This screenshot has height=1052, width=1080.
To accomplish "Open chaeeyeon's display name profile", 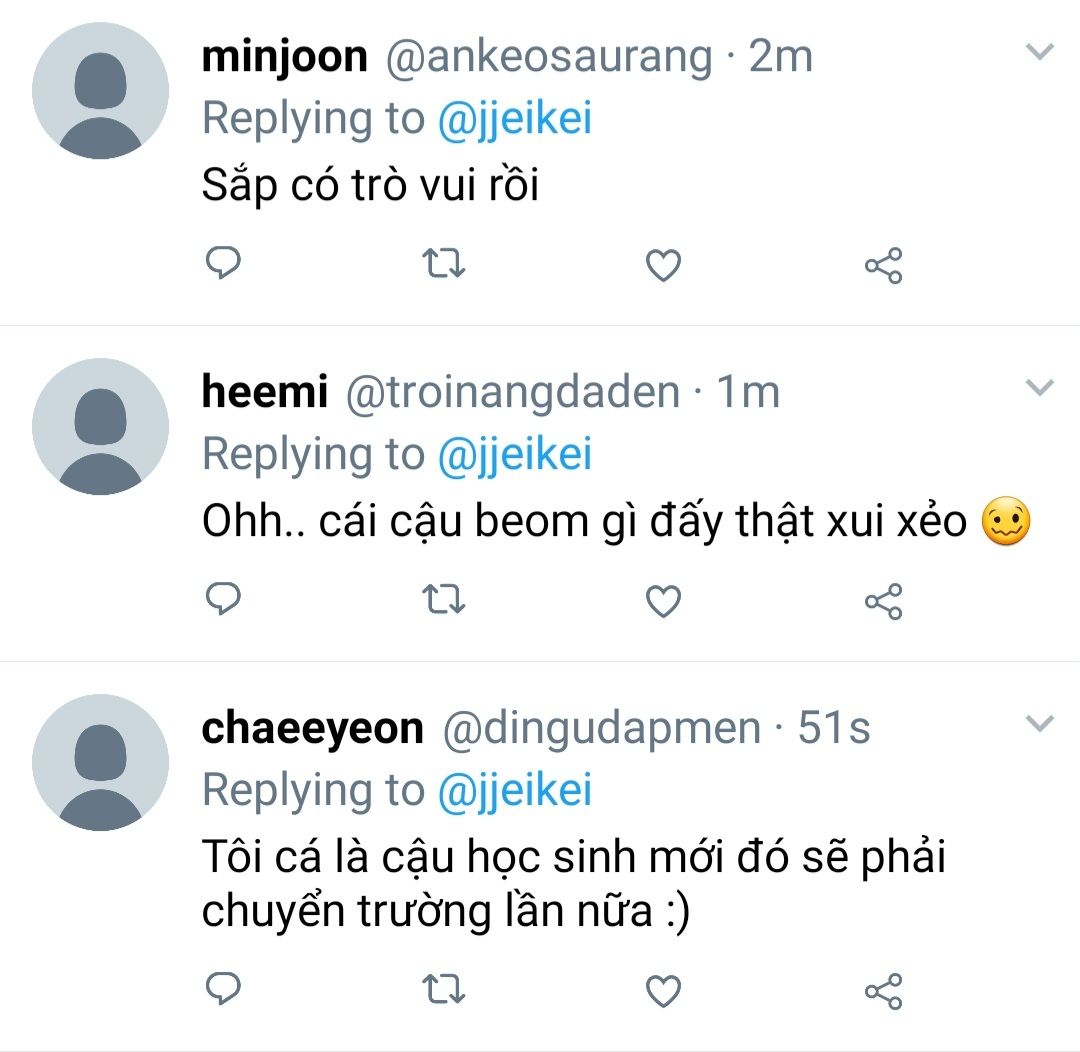I will [x=312, y=729].
